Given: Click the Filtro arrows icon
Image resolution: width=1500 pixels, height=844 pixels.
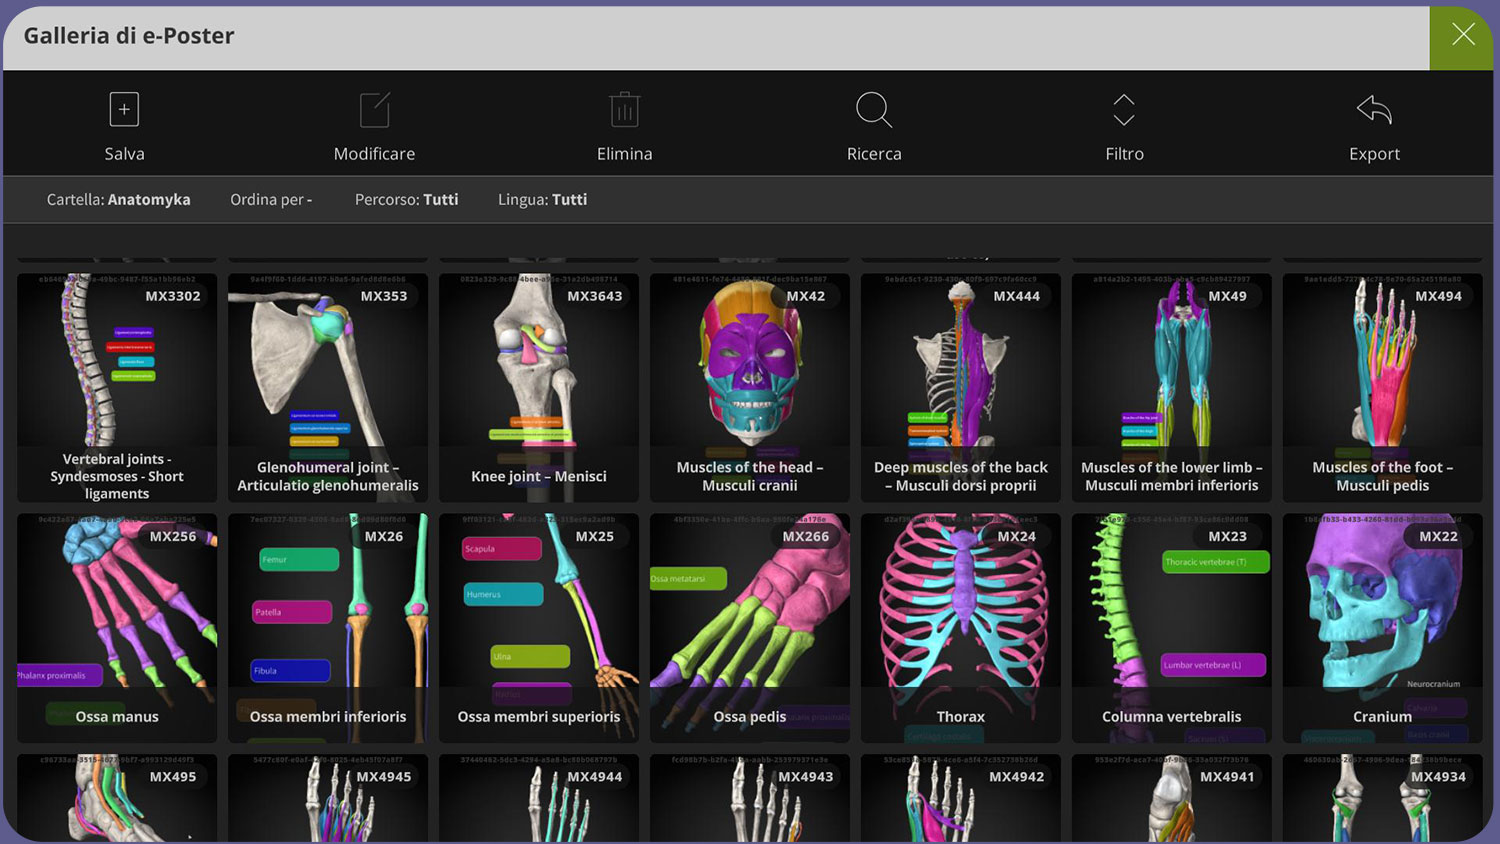Looking at the screenshot, I should pyautogui.click(x=1124, y=109).
